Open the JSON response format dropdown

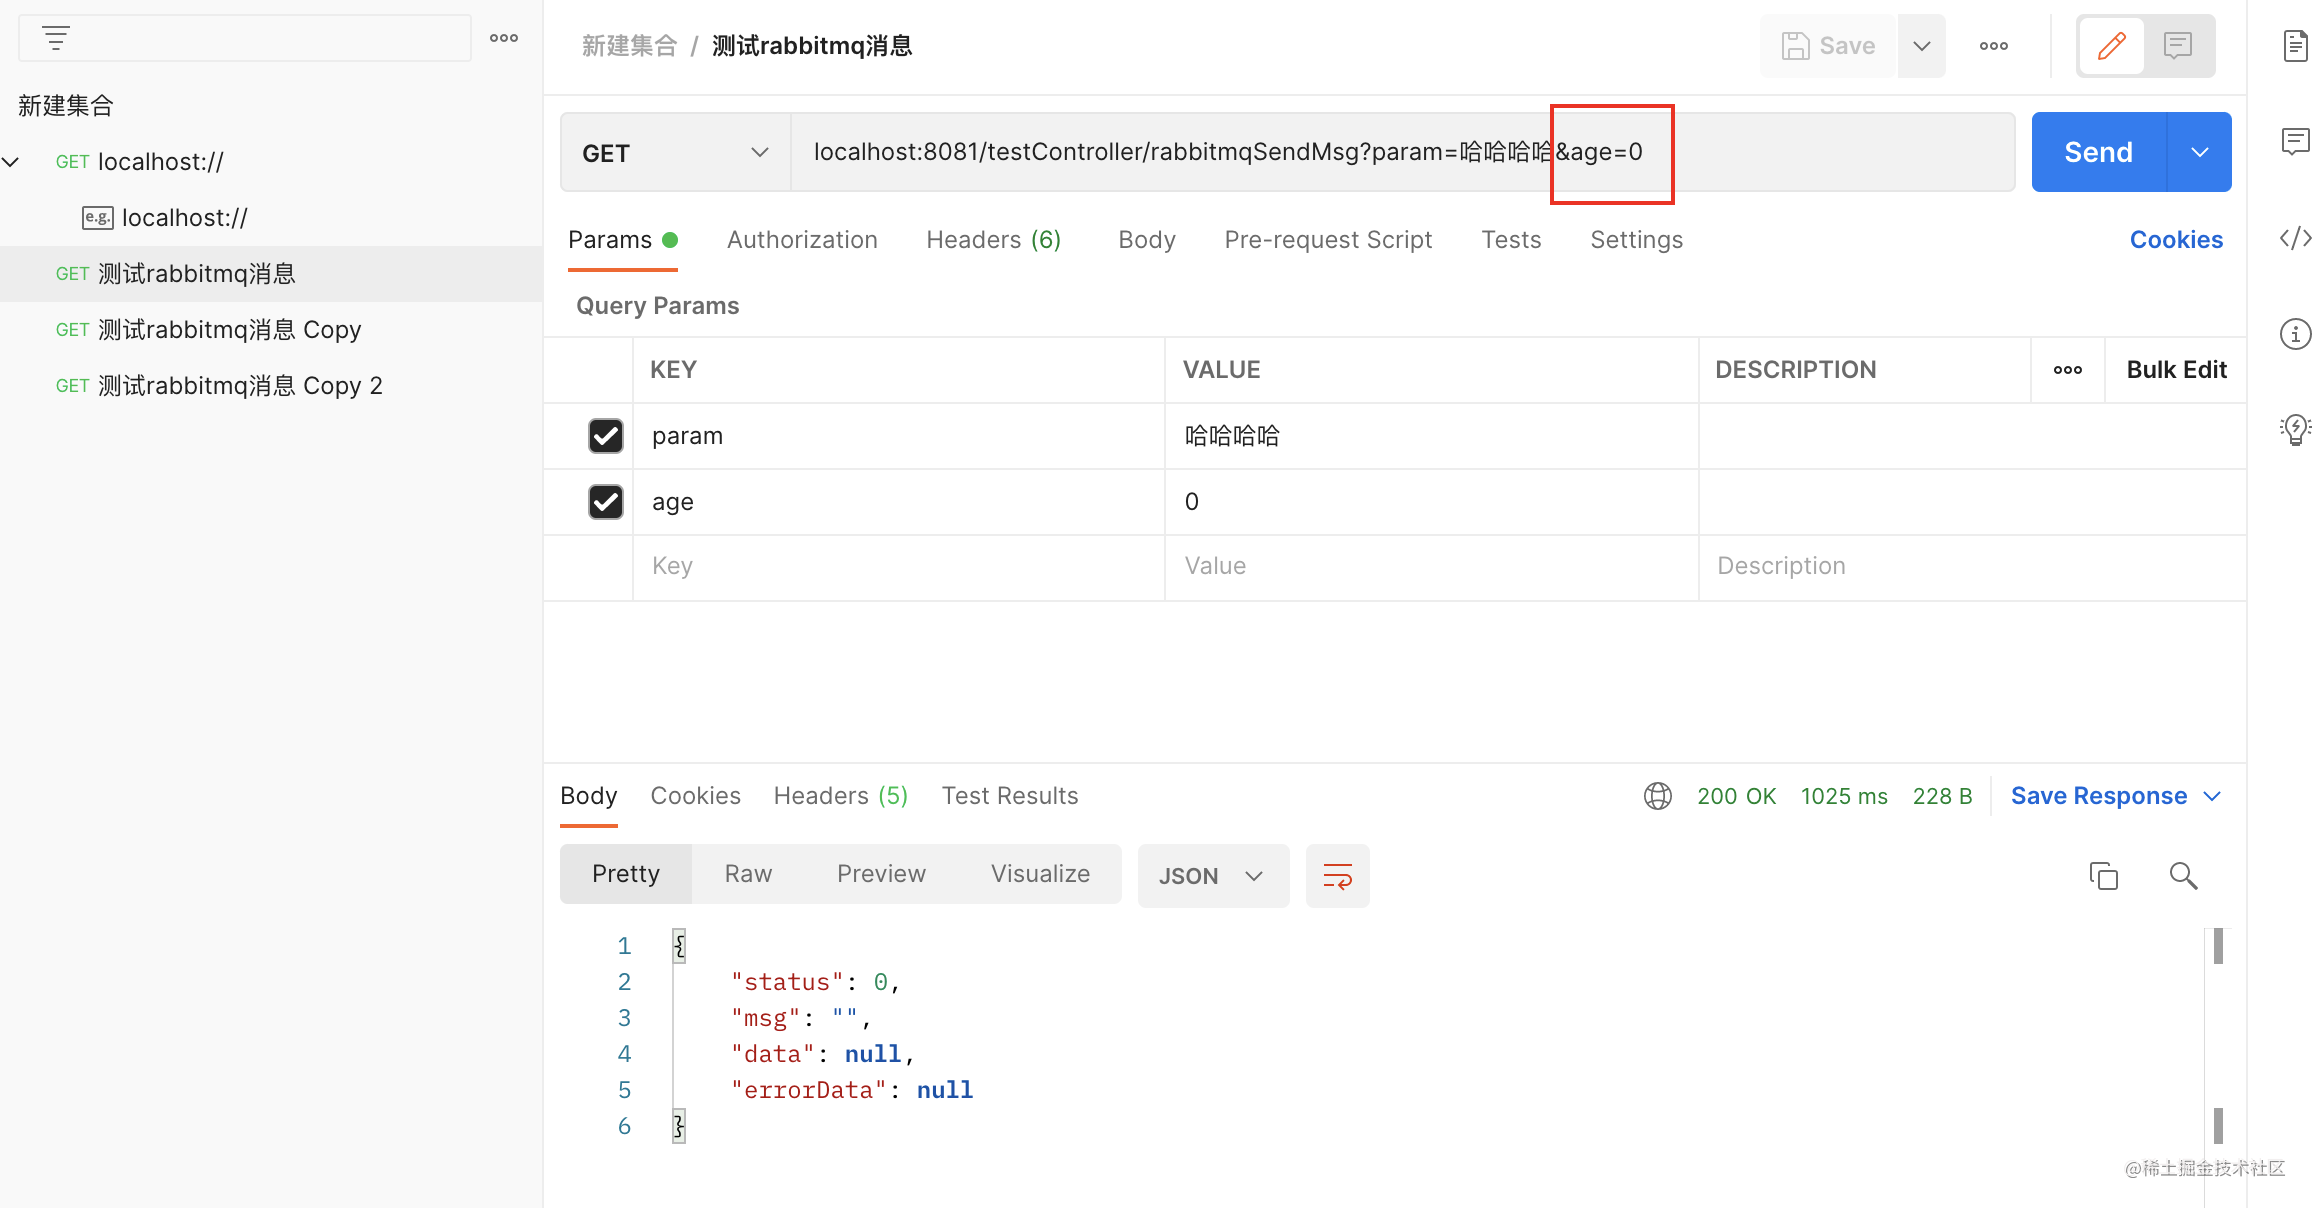(x=1212, y=875)
